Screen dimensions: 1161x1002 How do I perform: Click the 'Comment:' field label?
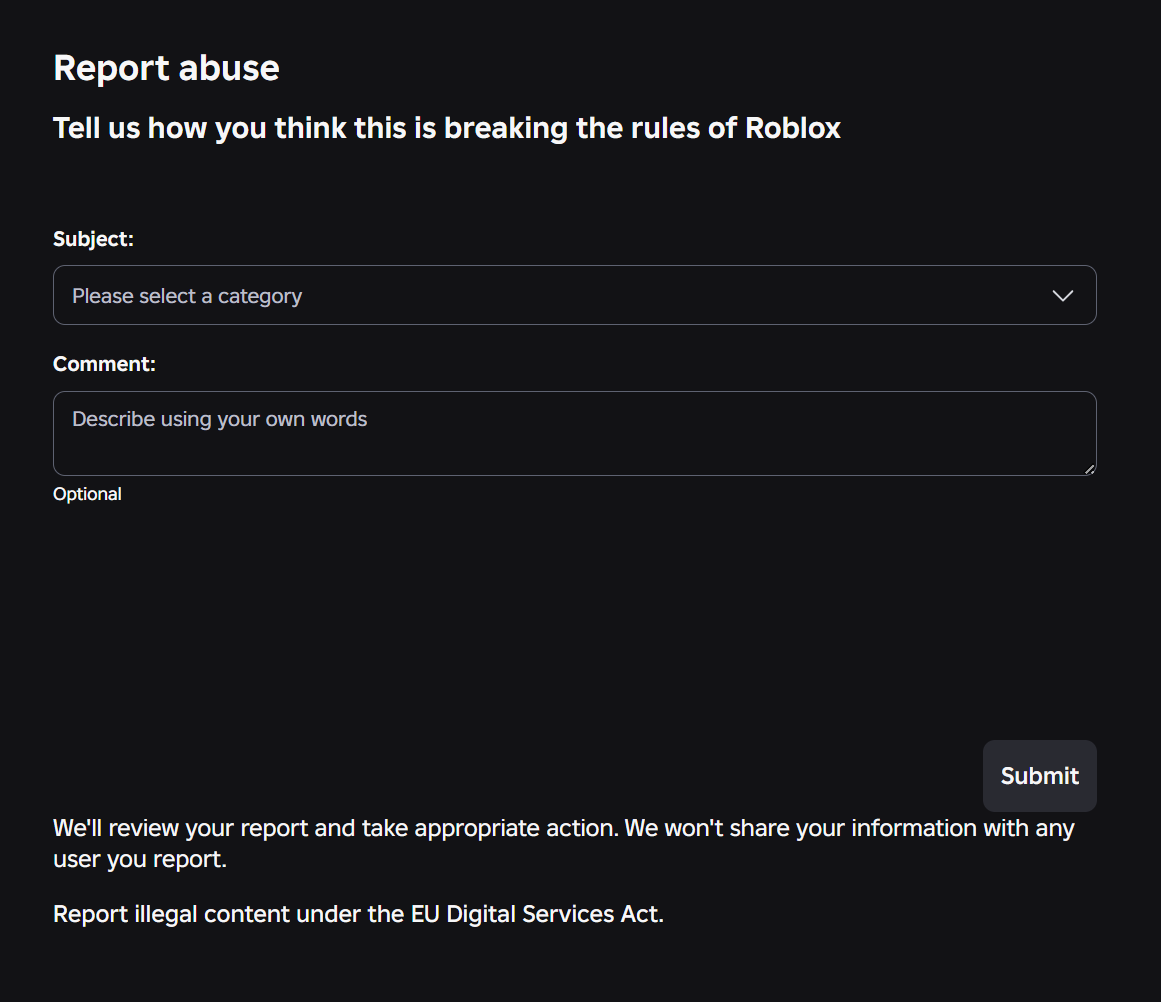click(x=104, y=364)
